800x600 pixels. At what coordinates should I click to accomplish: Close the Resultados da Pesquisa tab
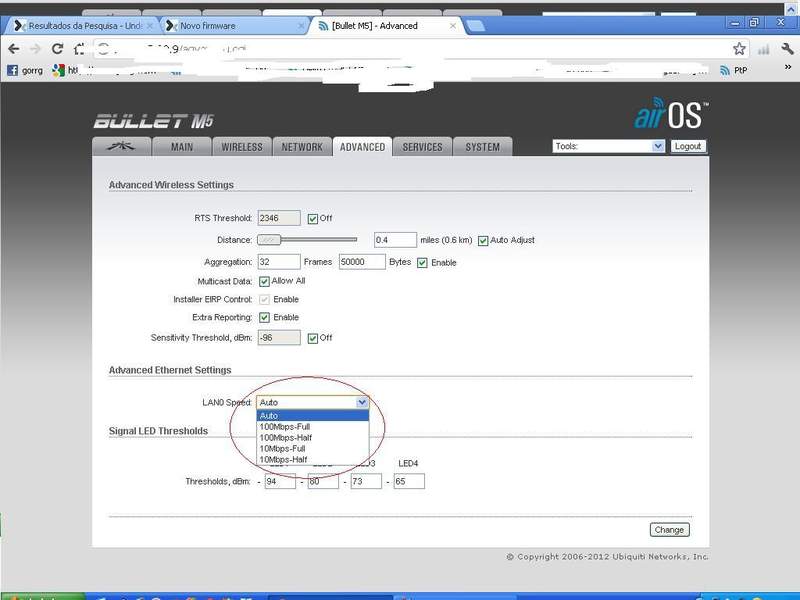click(x=149, y=26)
